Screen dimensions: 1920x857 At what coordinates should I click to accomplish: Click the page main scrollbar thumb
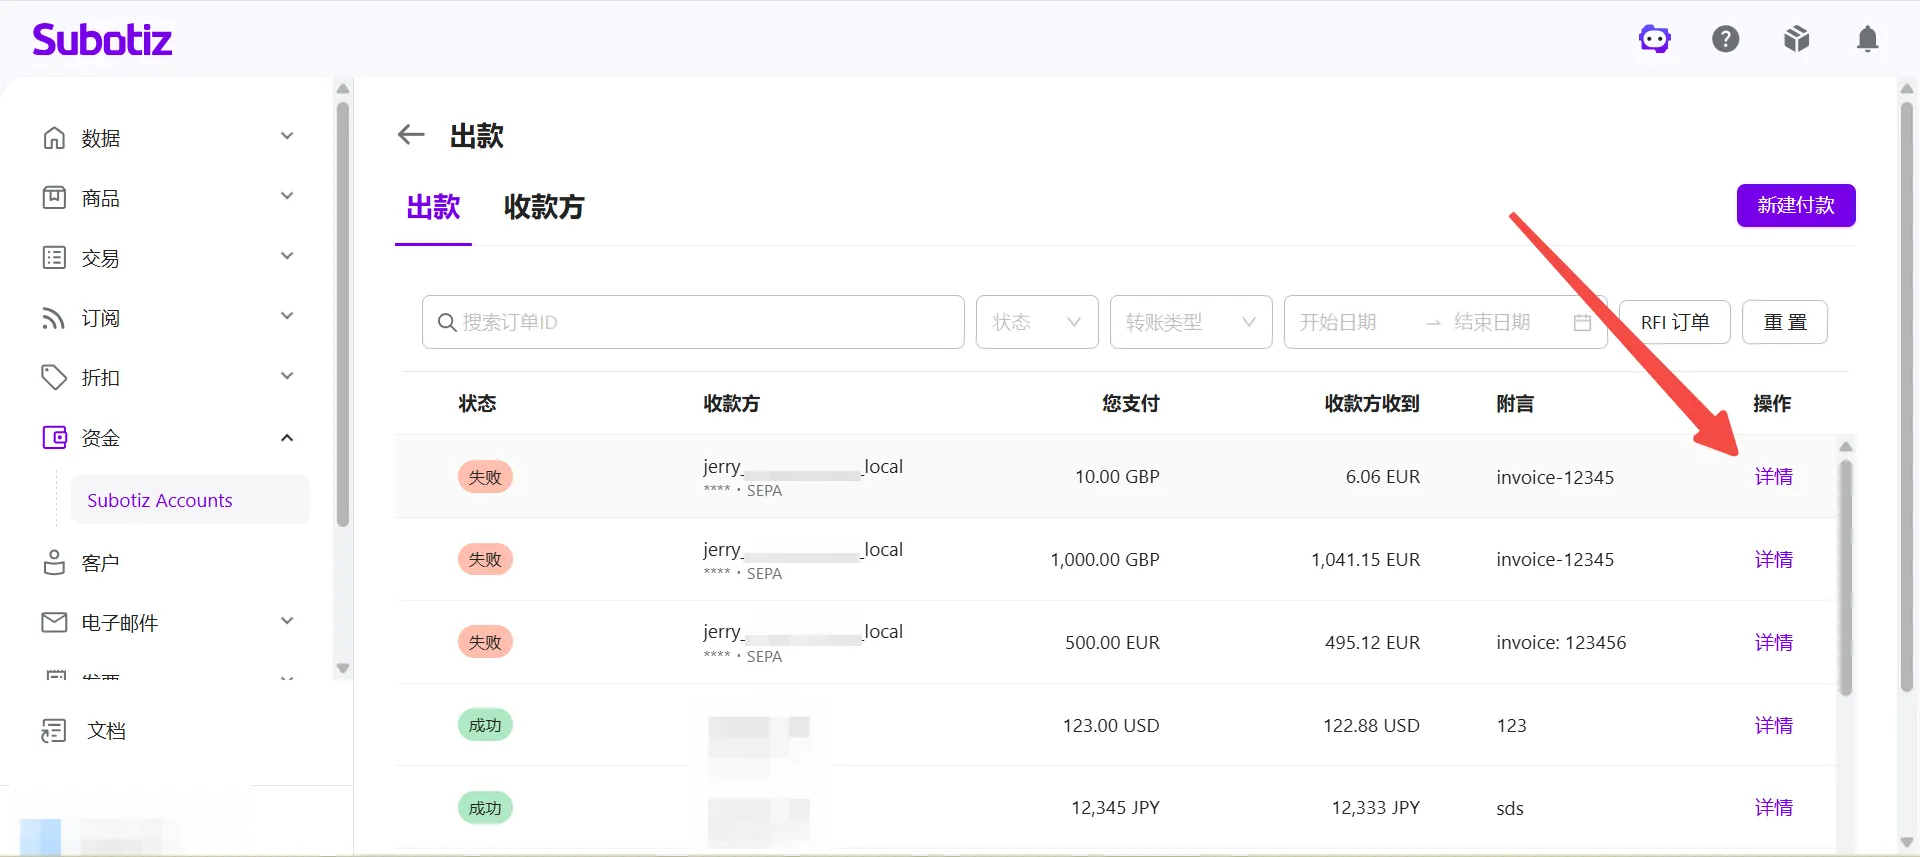1907,396
